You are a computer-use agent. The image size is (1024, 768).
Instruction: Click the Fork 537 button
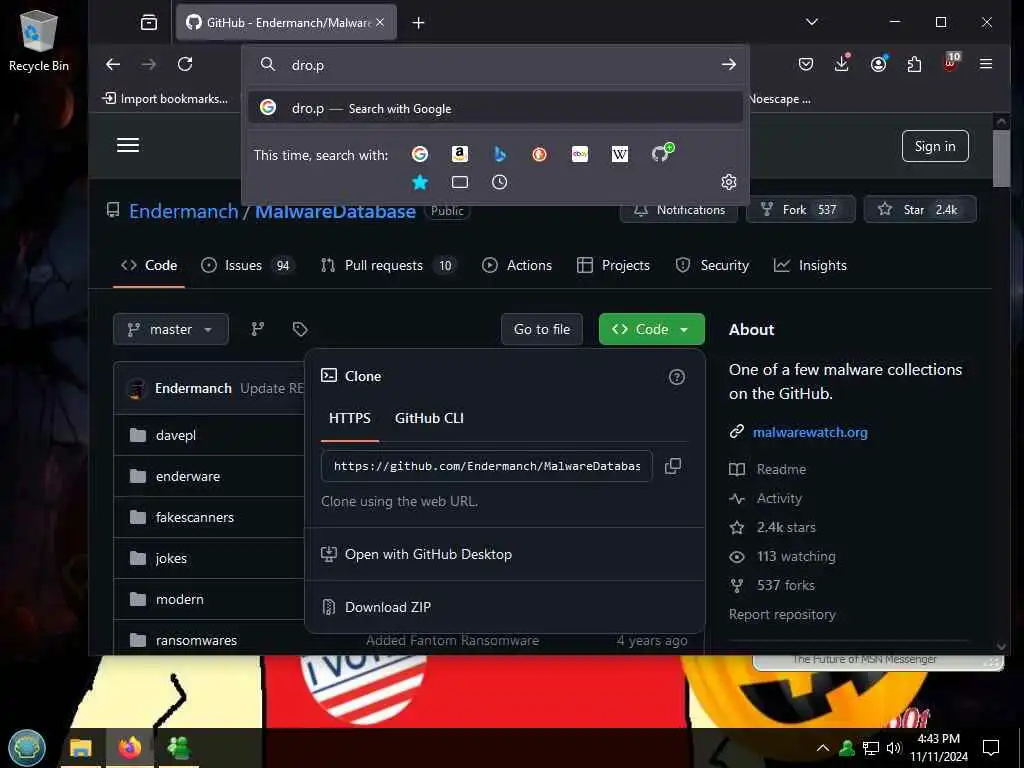coord(801,209)
